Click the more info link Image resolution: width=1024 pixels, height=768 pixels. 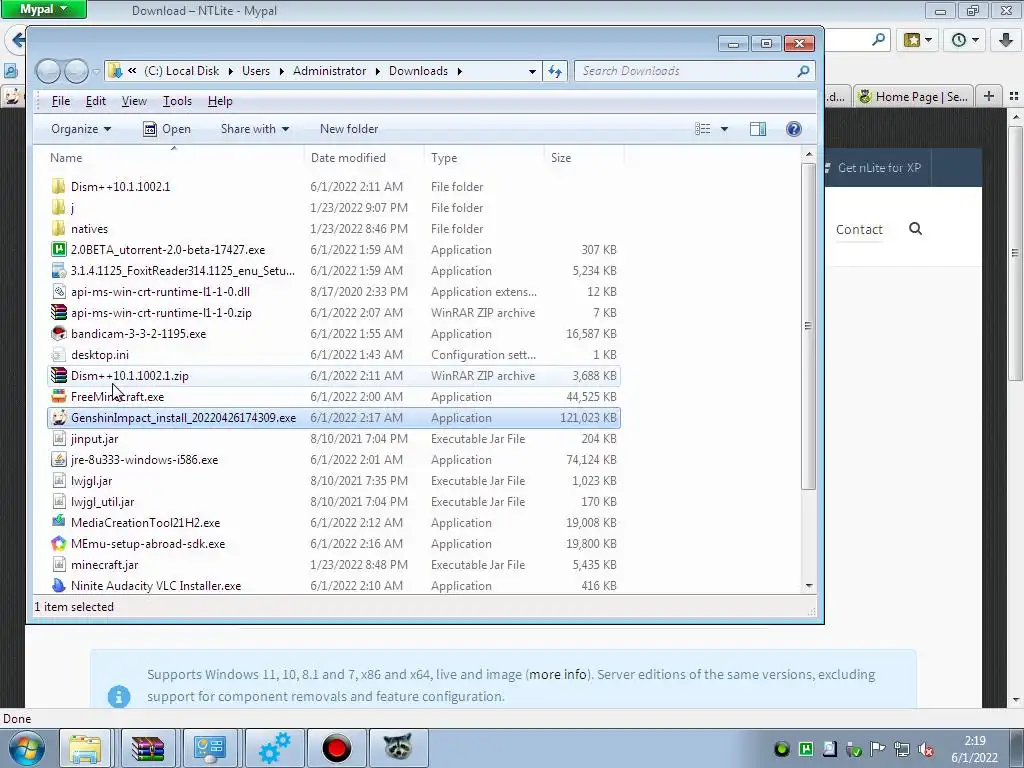(558, 674)
